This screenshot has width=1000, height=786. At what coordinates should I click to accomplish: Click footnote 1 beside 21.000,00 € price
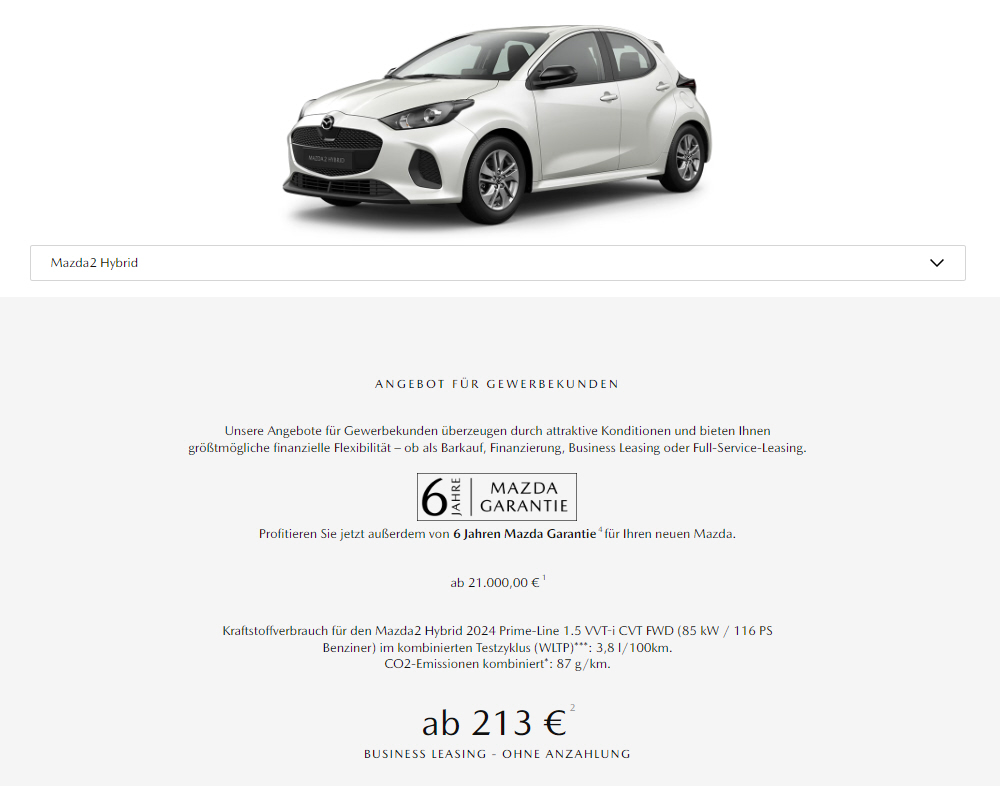pyautogui.click(x=544, y=578)
